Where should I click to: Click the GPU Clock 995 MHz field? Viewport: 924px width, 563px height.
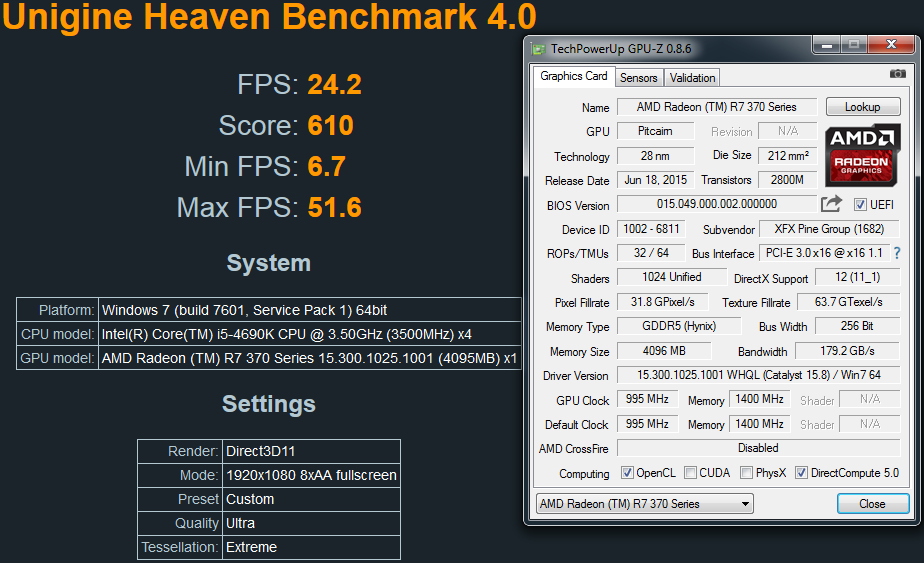647,399
